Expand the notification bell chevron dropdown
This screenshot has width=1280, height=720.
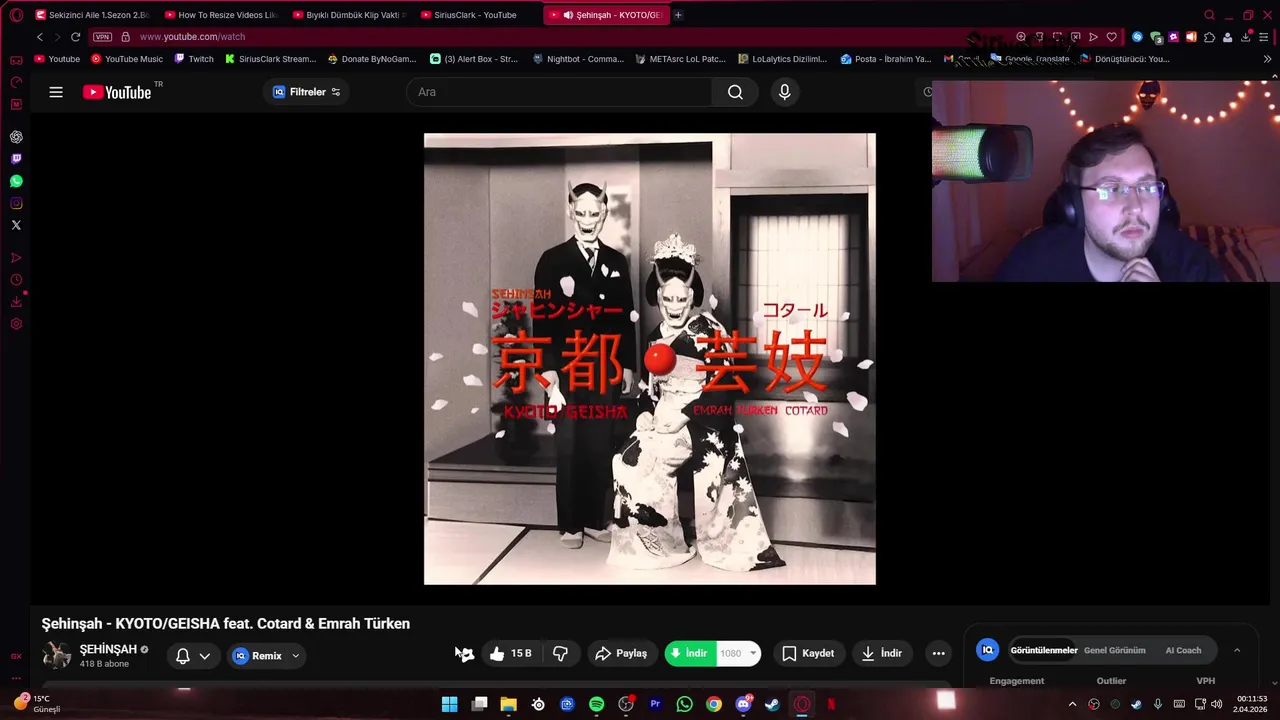point(205,656)
